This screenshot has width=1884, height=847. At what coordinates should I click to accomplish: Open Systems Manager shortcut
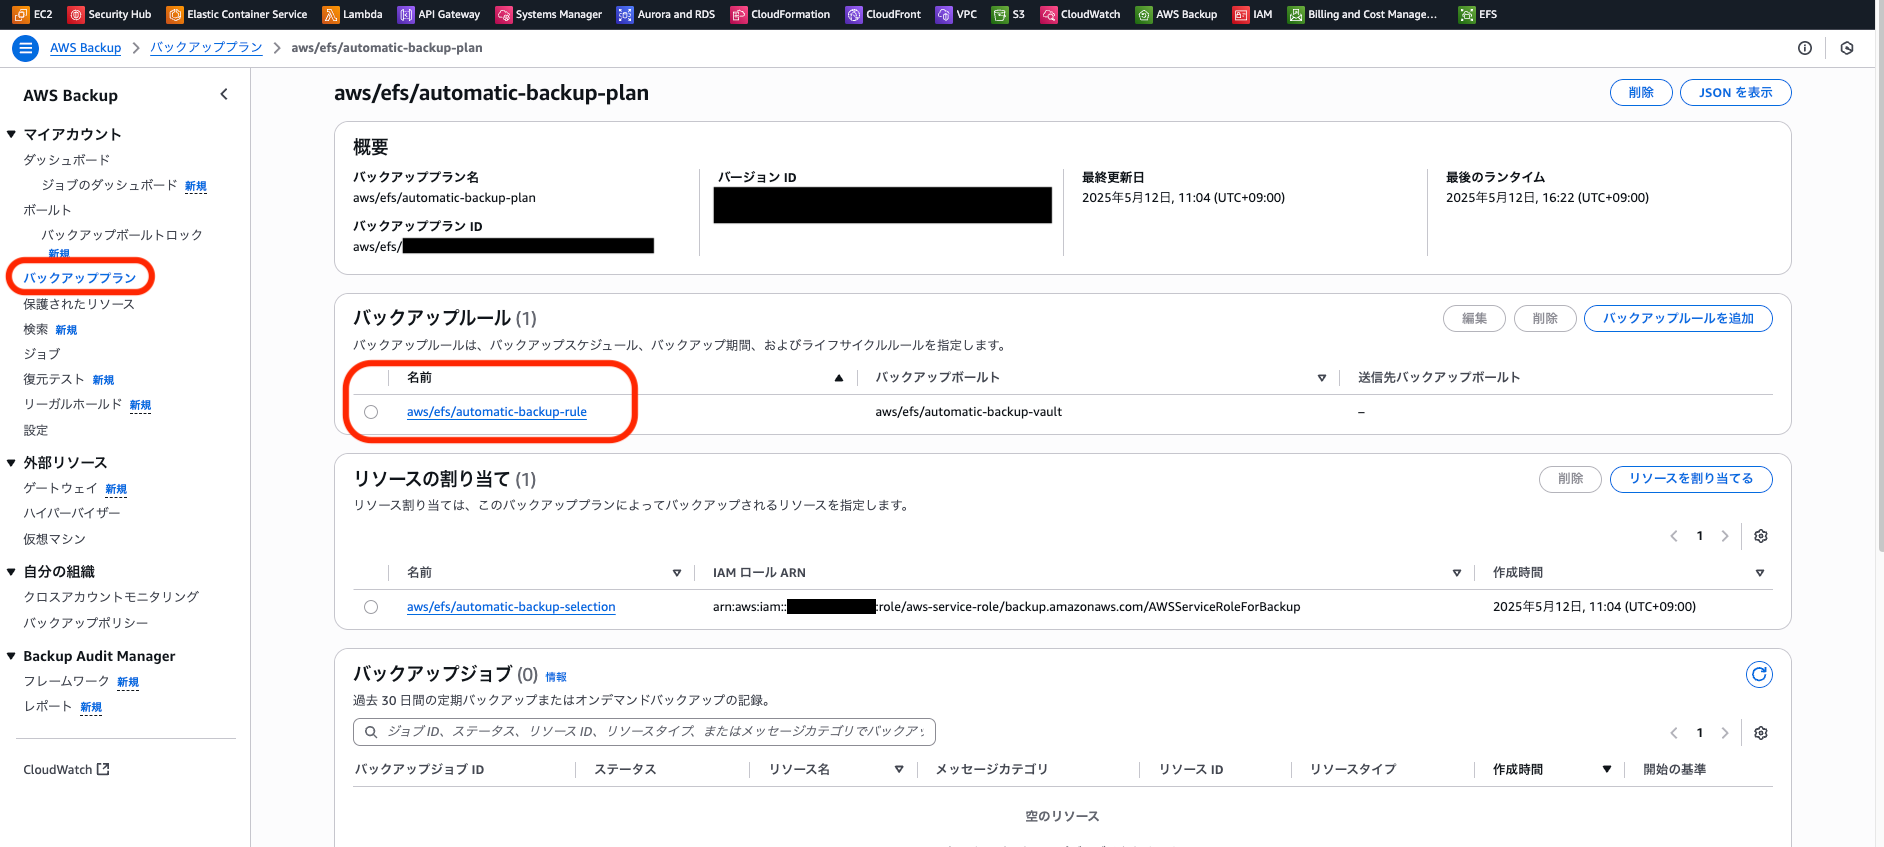pos(549,14)
